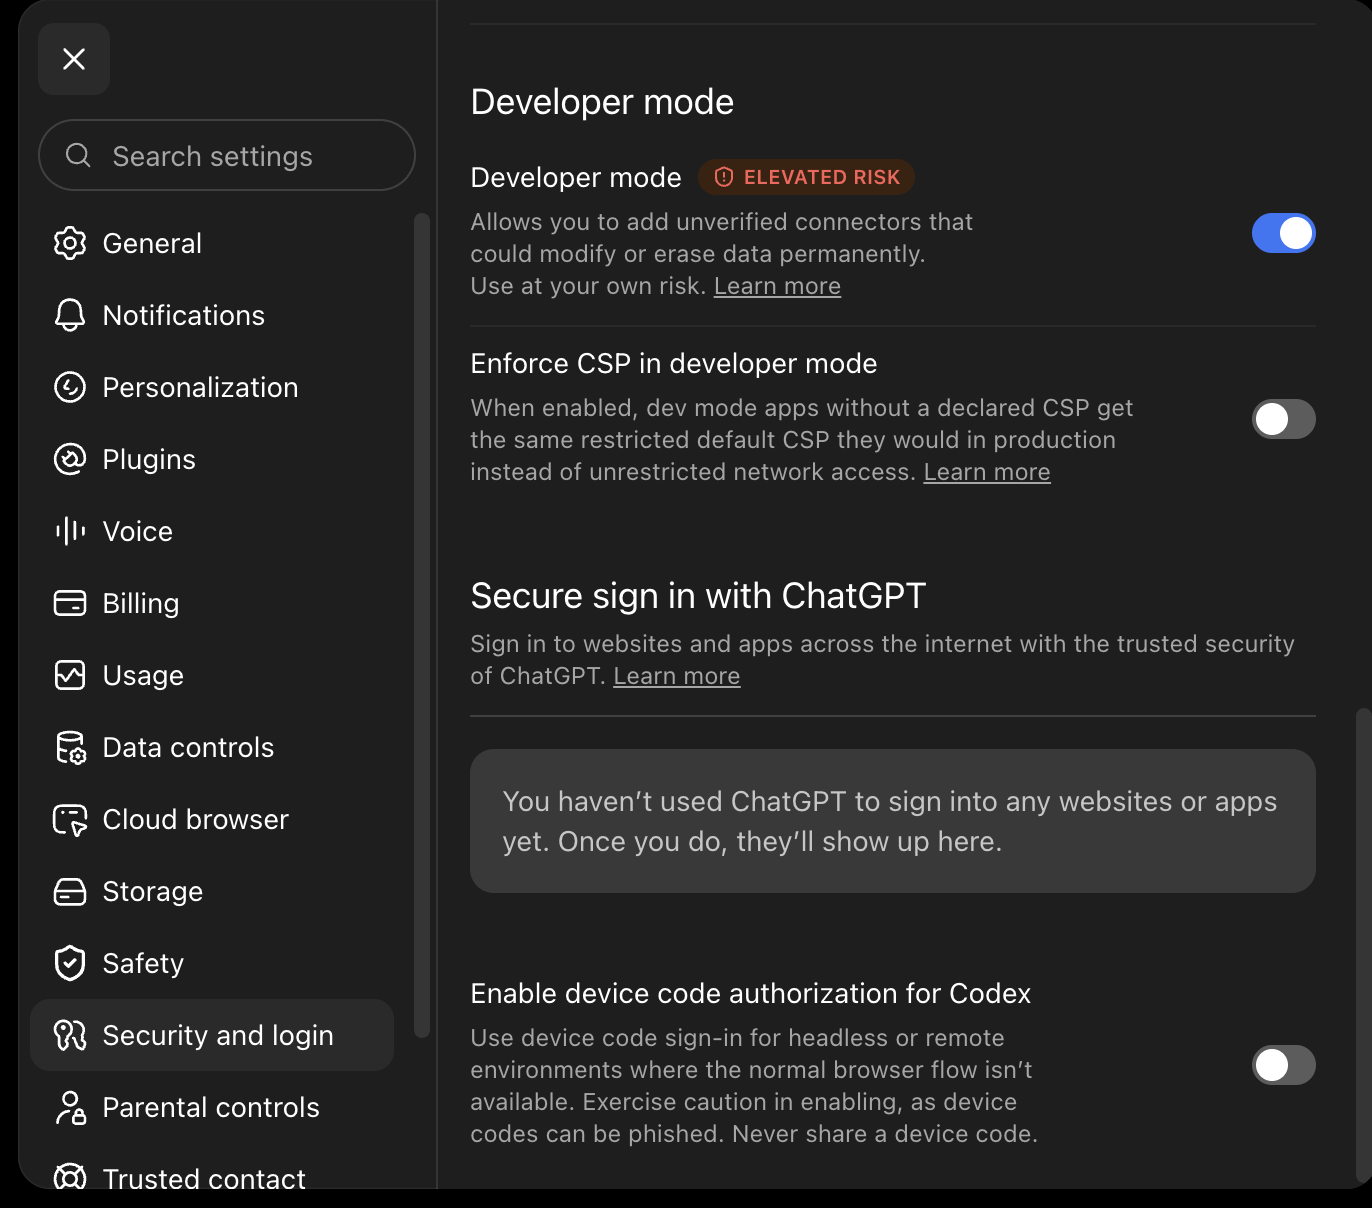This screenshot has width=1372, height=1208.
Task: Click the Usage chart icon
Action: 70,675
